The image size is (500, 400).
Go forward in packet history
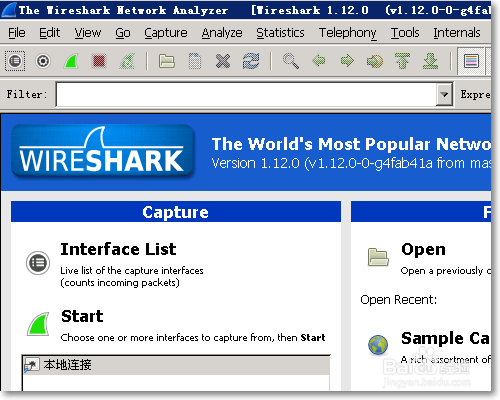pos(347,61)
